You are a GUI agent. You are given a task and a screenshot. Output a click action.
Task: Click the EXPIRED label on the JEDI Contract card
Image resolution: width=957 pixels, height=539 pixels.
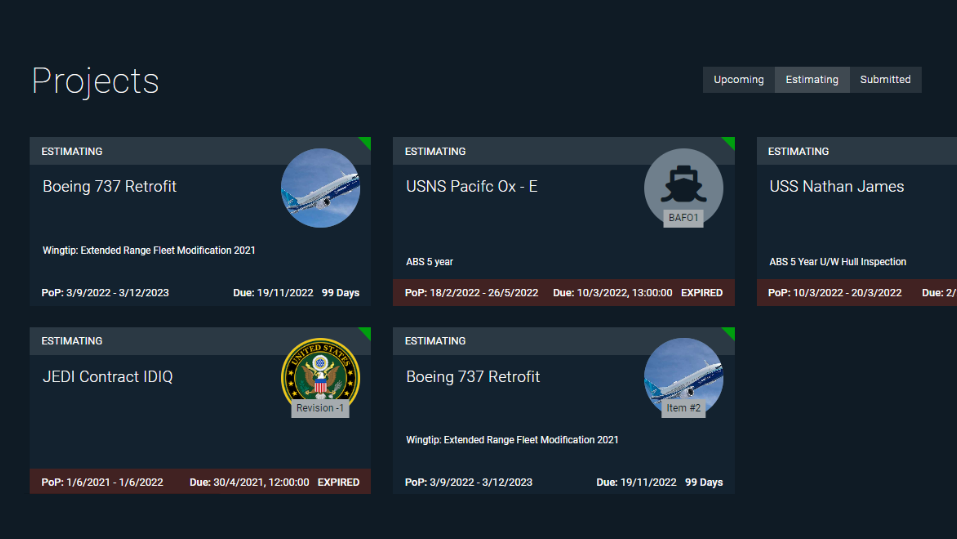click(338, 482)
